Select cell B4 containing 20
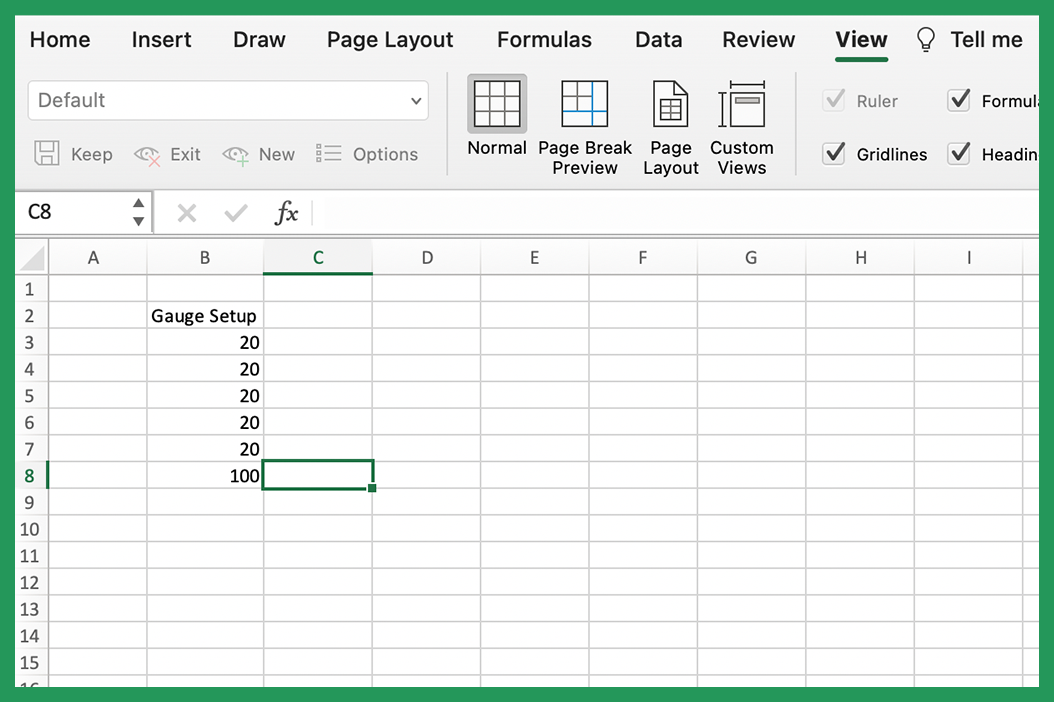 pyautogui.click(x=205, y=368)
